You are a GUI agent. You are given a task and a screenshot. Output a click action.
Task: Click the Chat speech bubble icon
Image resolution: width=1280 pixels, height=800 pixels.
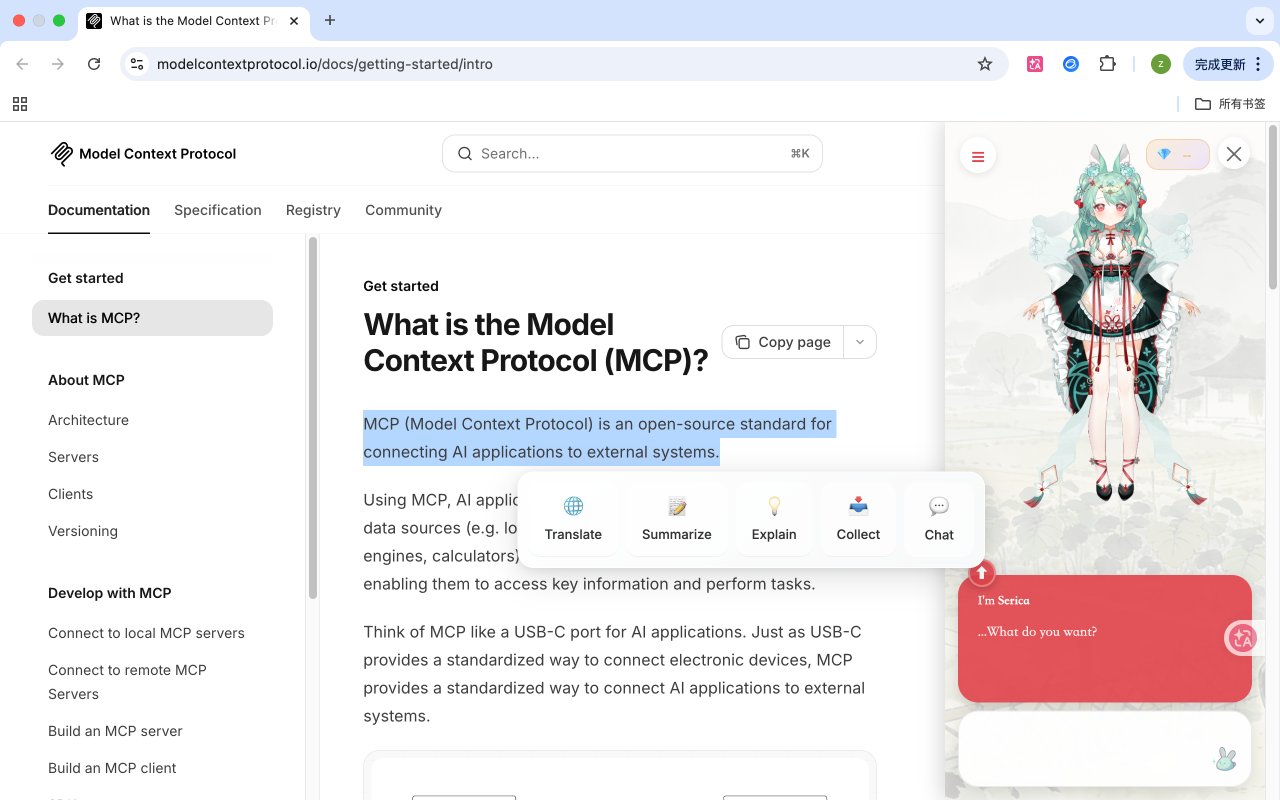click(x=939, y=506)
